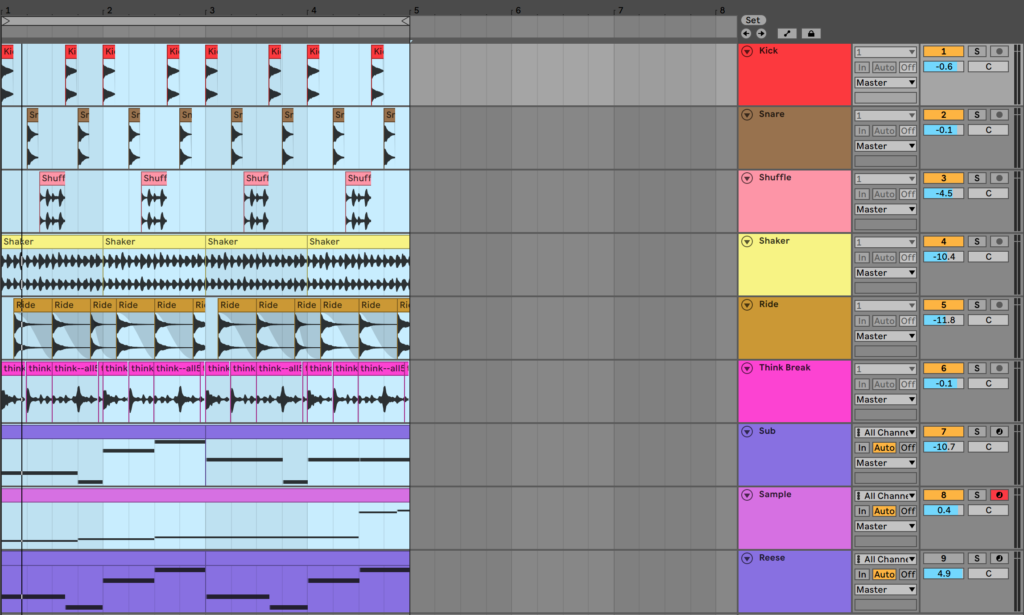Mute the Shuffle track via activator 3
Viewport: 1024px width, 615px height.
(x=943, y=178)
